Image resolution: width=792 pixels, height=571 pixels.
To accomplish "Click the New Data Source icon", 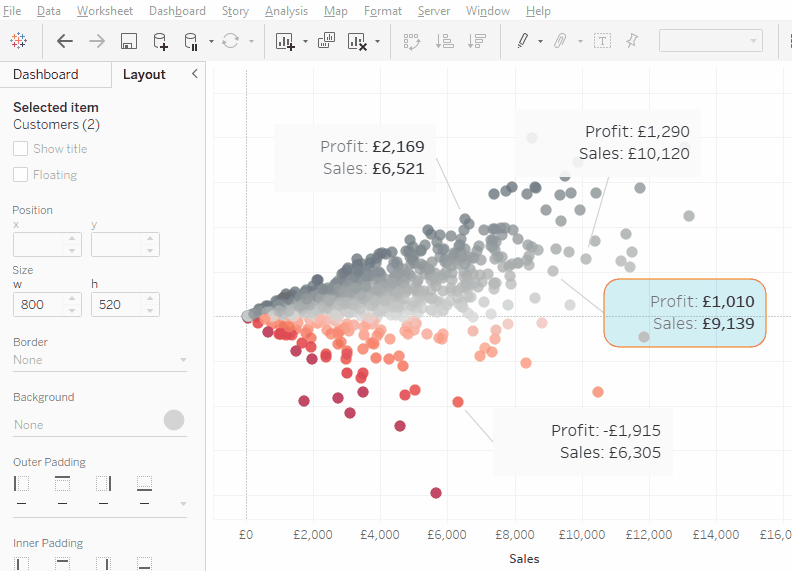I will [x=160, y=41].
